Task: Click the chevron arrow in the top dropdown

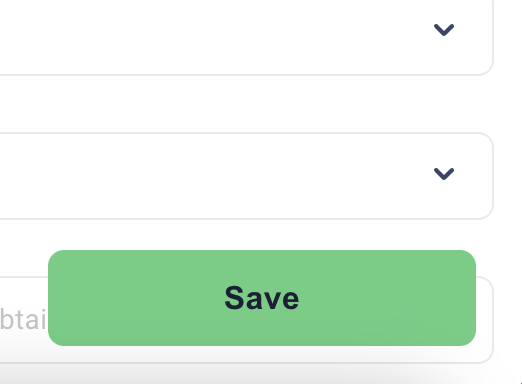Action: point(444,30)
